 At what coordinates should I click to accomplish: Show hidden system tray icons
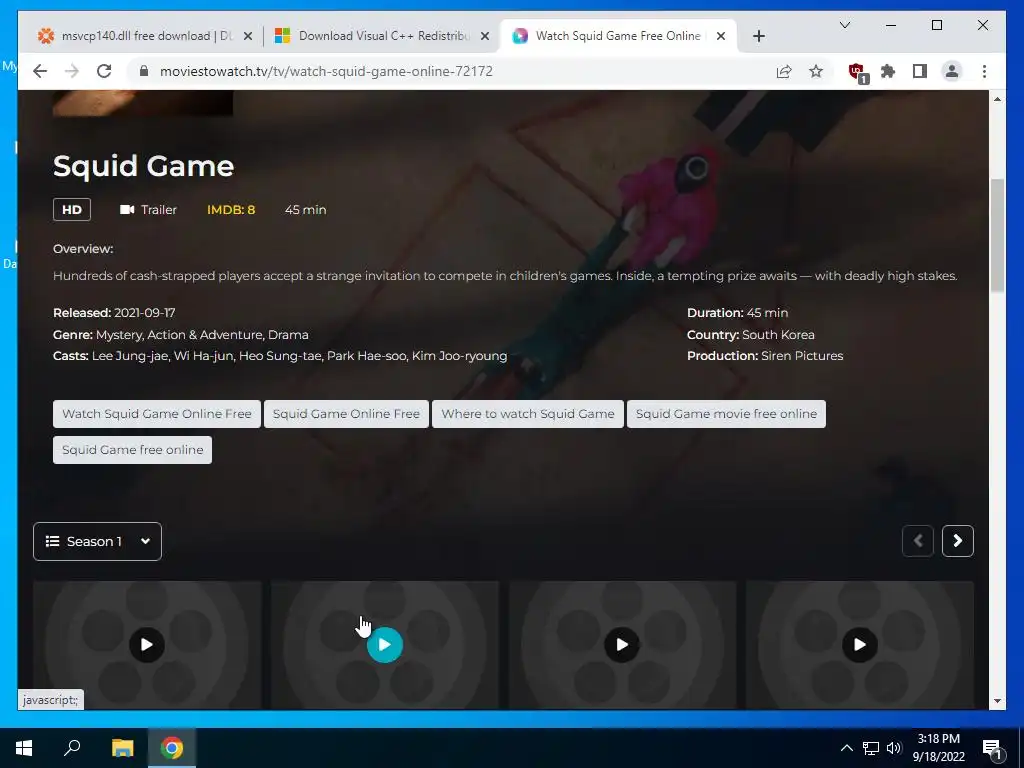coord(846,748)
